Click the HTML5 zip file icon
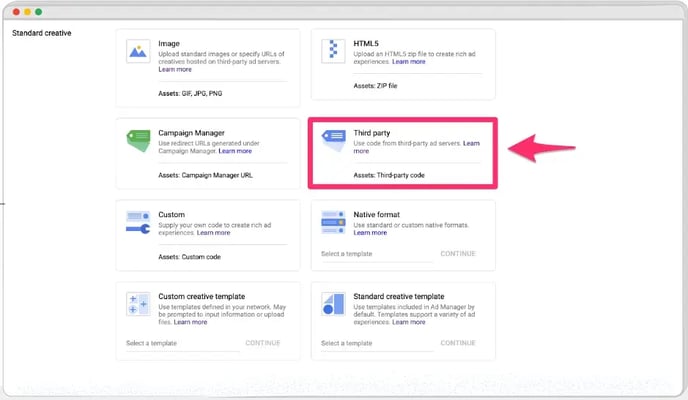Screen dimensions: 688x400 click(333, 53)
